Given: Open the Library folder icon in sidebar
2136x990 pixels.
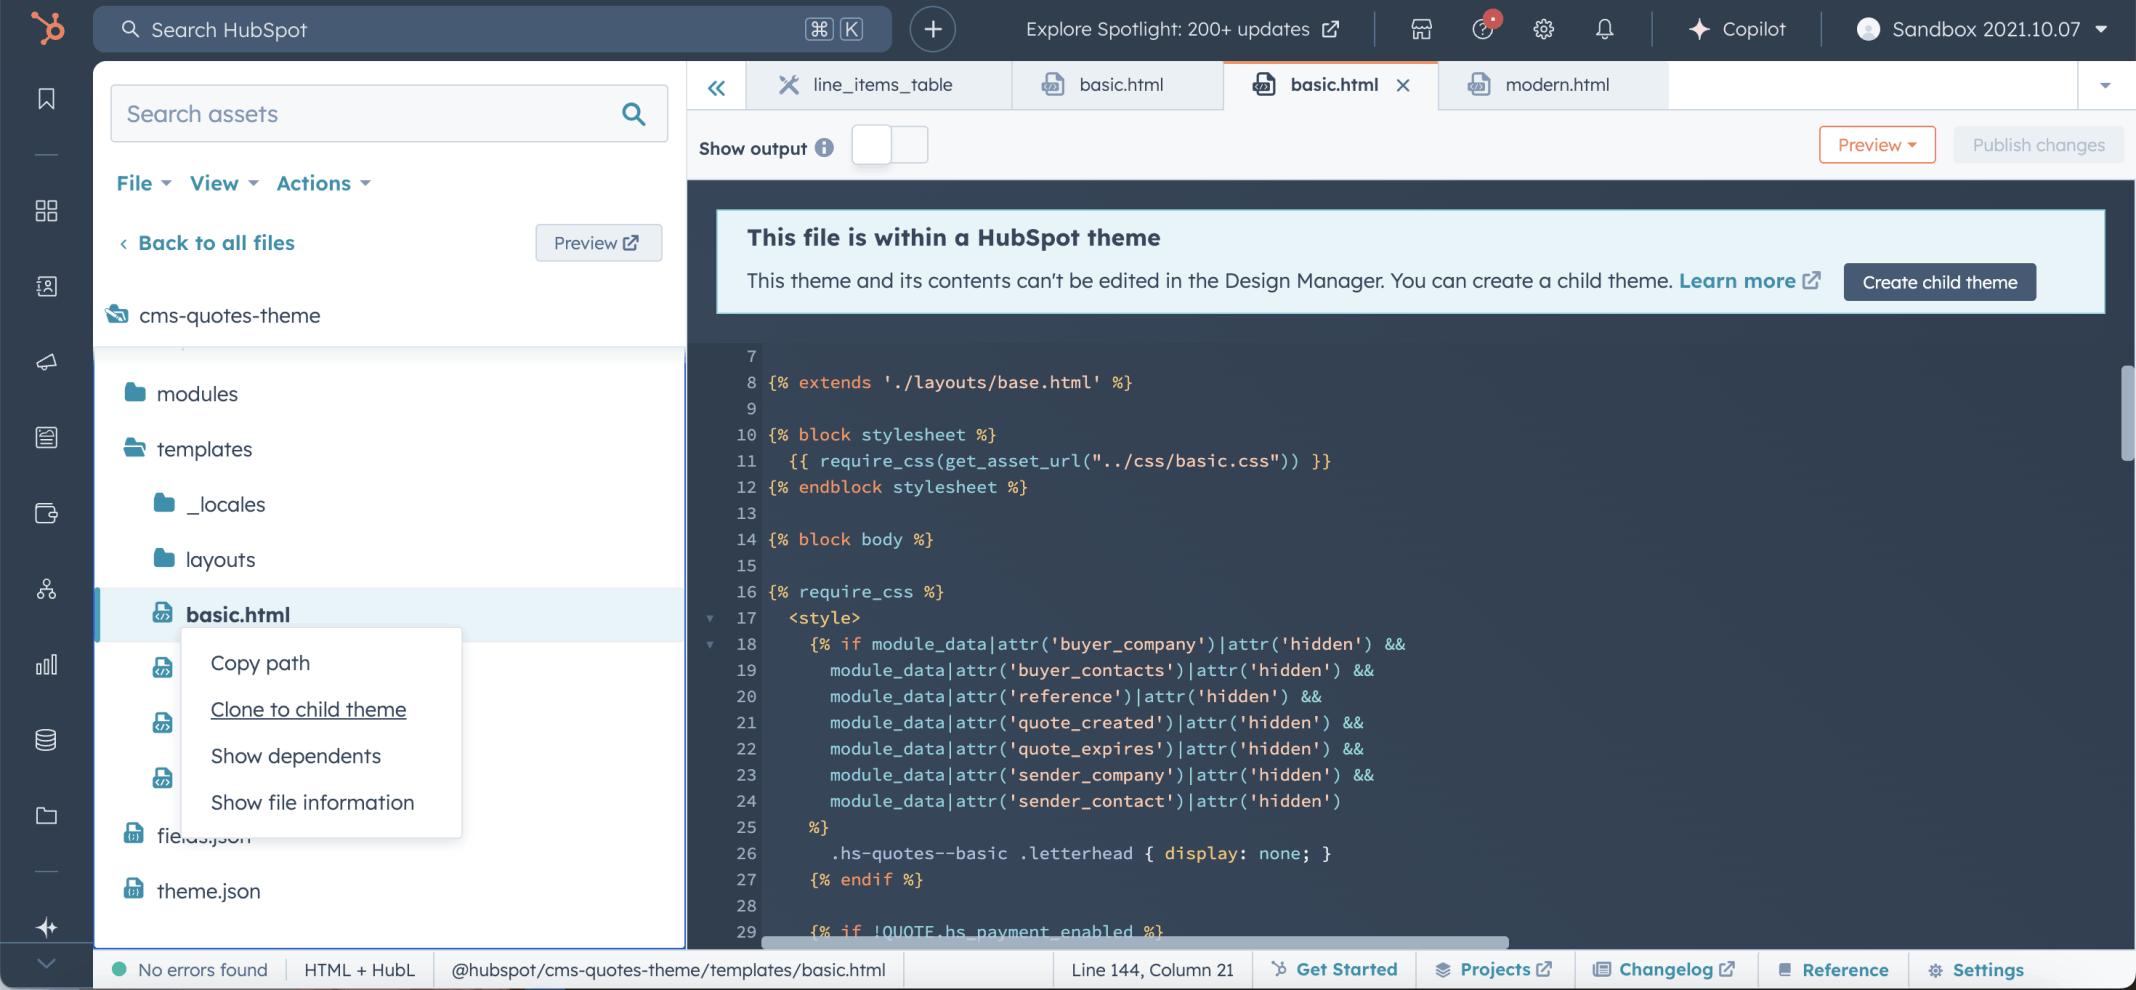Looking at the screenshot, I should point(46,816).
